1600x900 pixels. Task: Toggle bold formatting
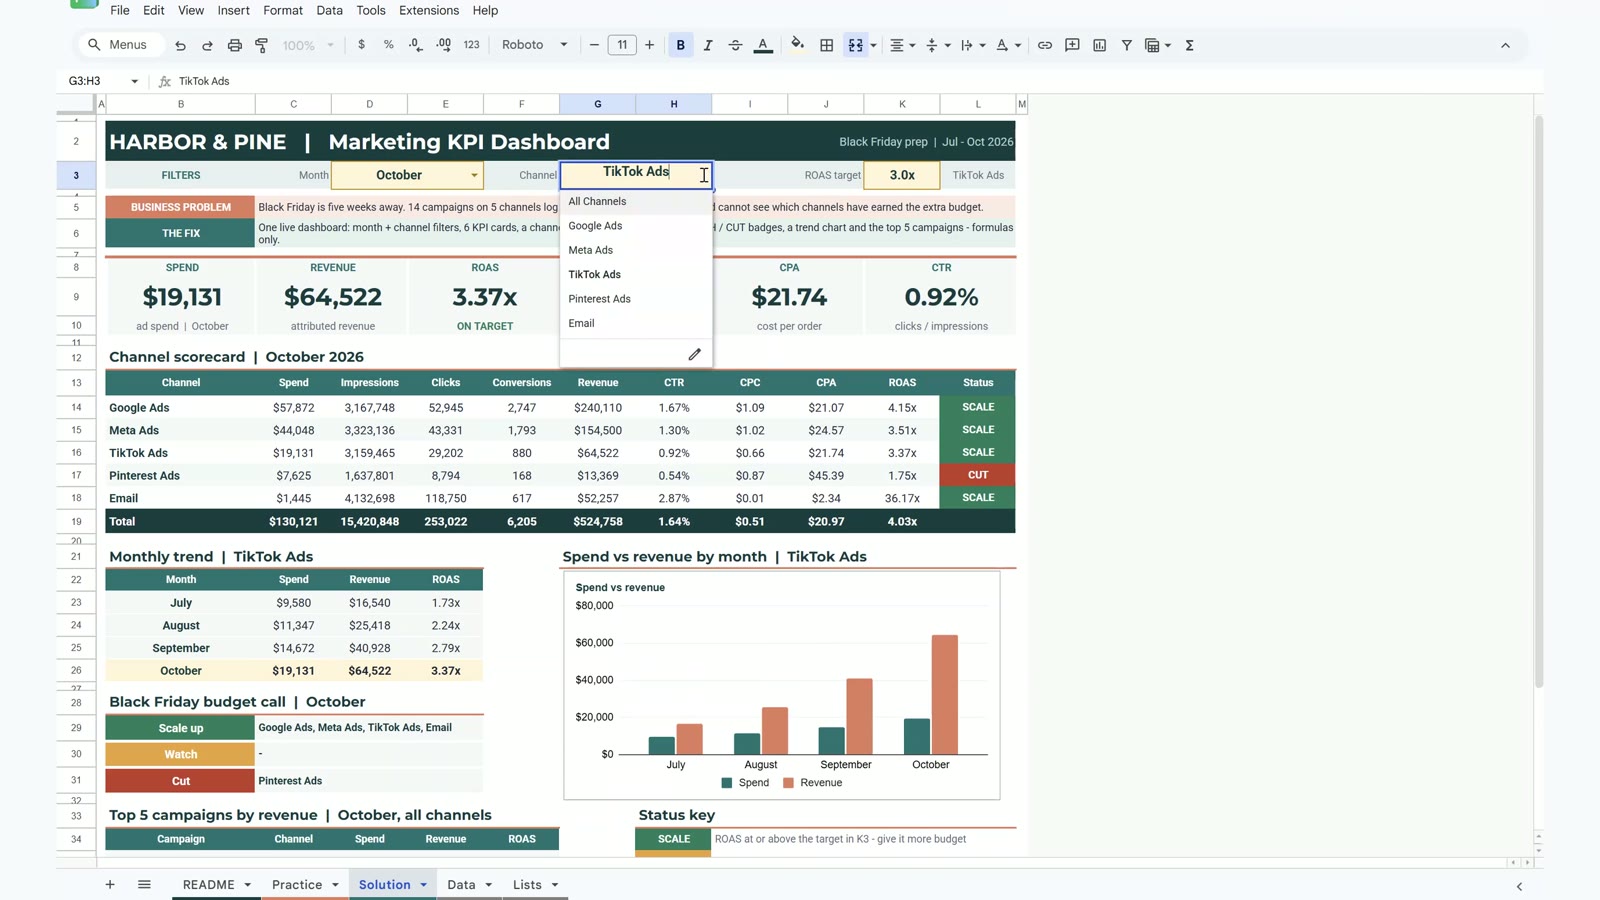point(681,45)
